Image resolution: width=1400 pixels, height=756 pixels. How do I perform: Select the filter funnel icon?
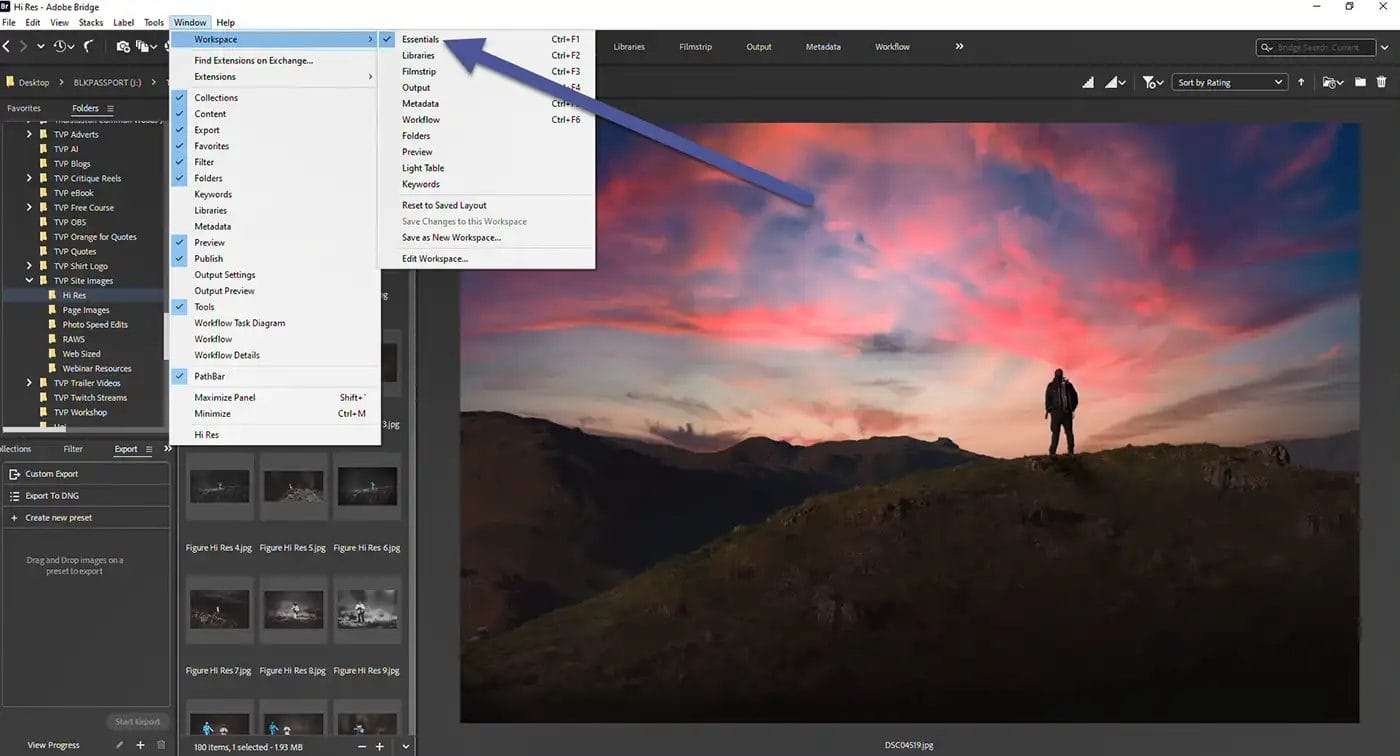[1149, 82]
